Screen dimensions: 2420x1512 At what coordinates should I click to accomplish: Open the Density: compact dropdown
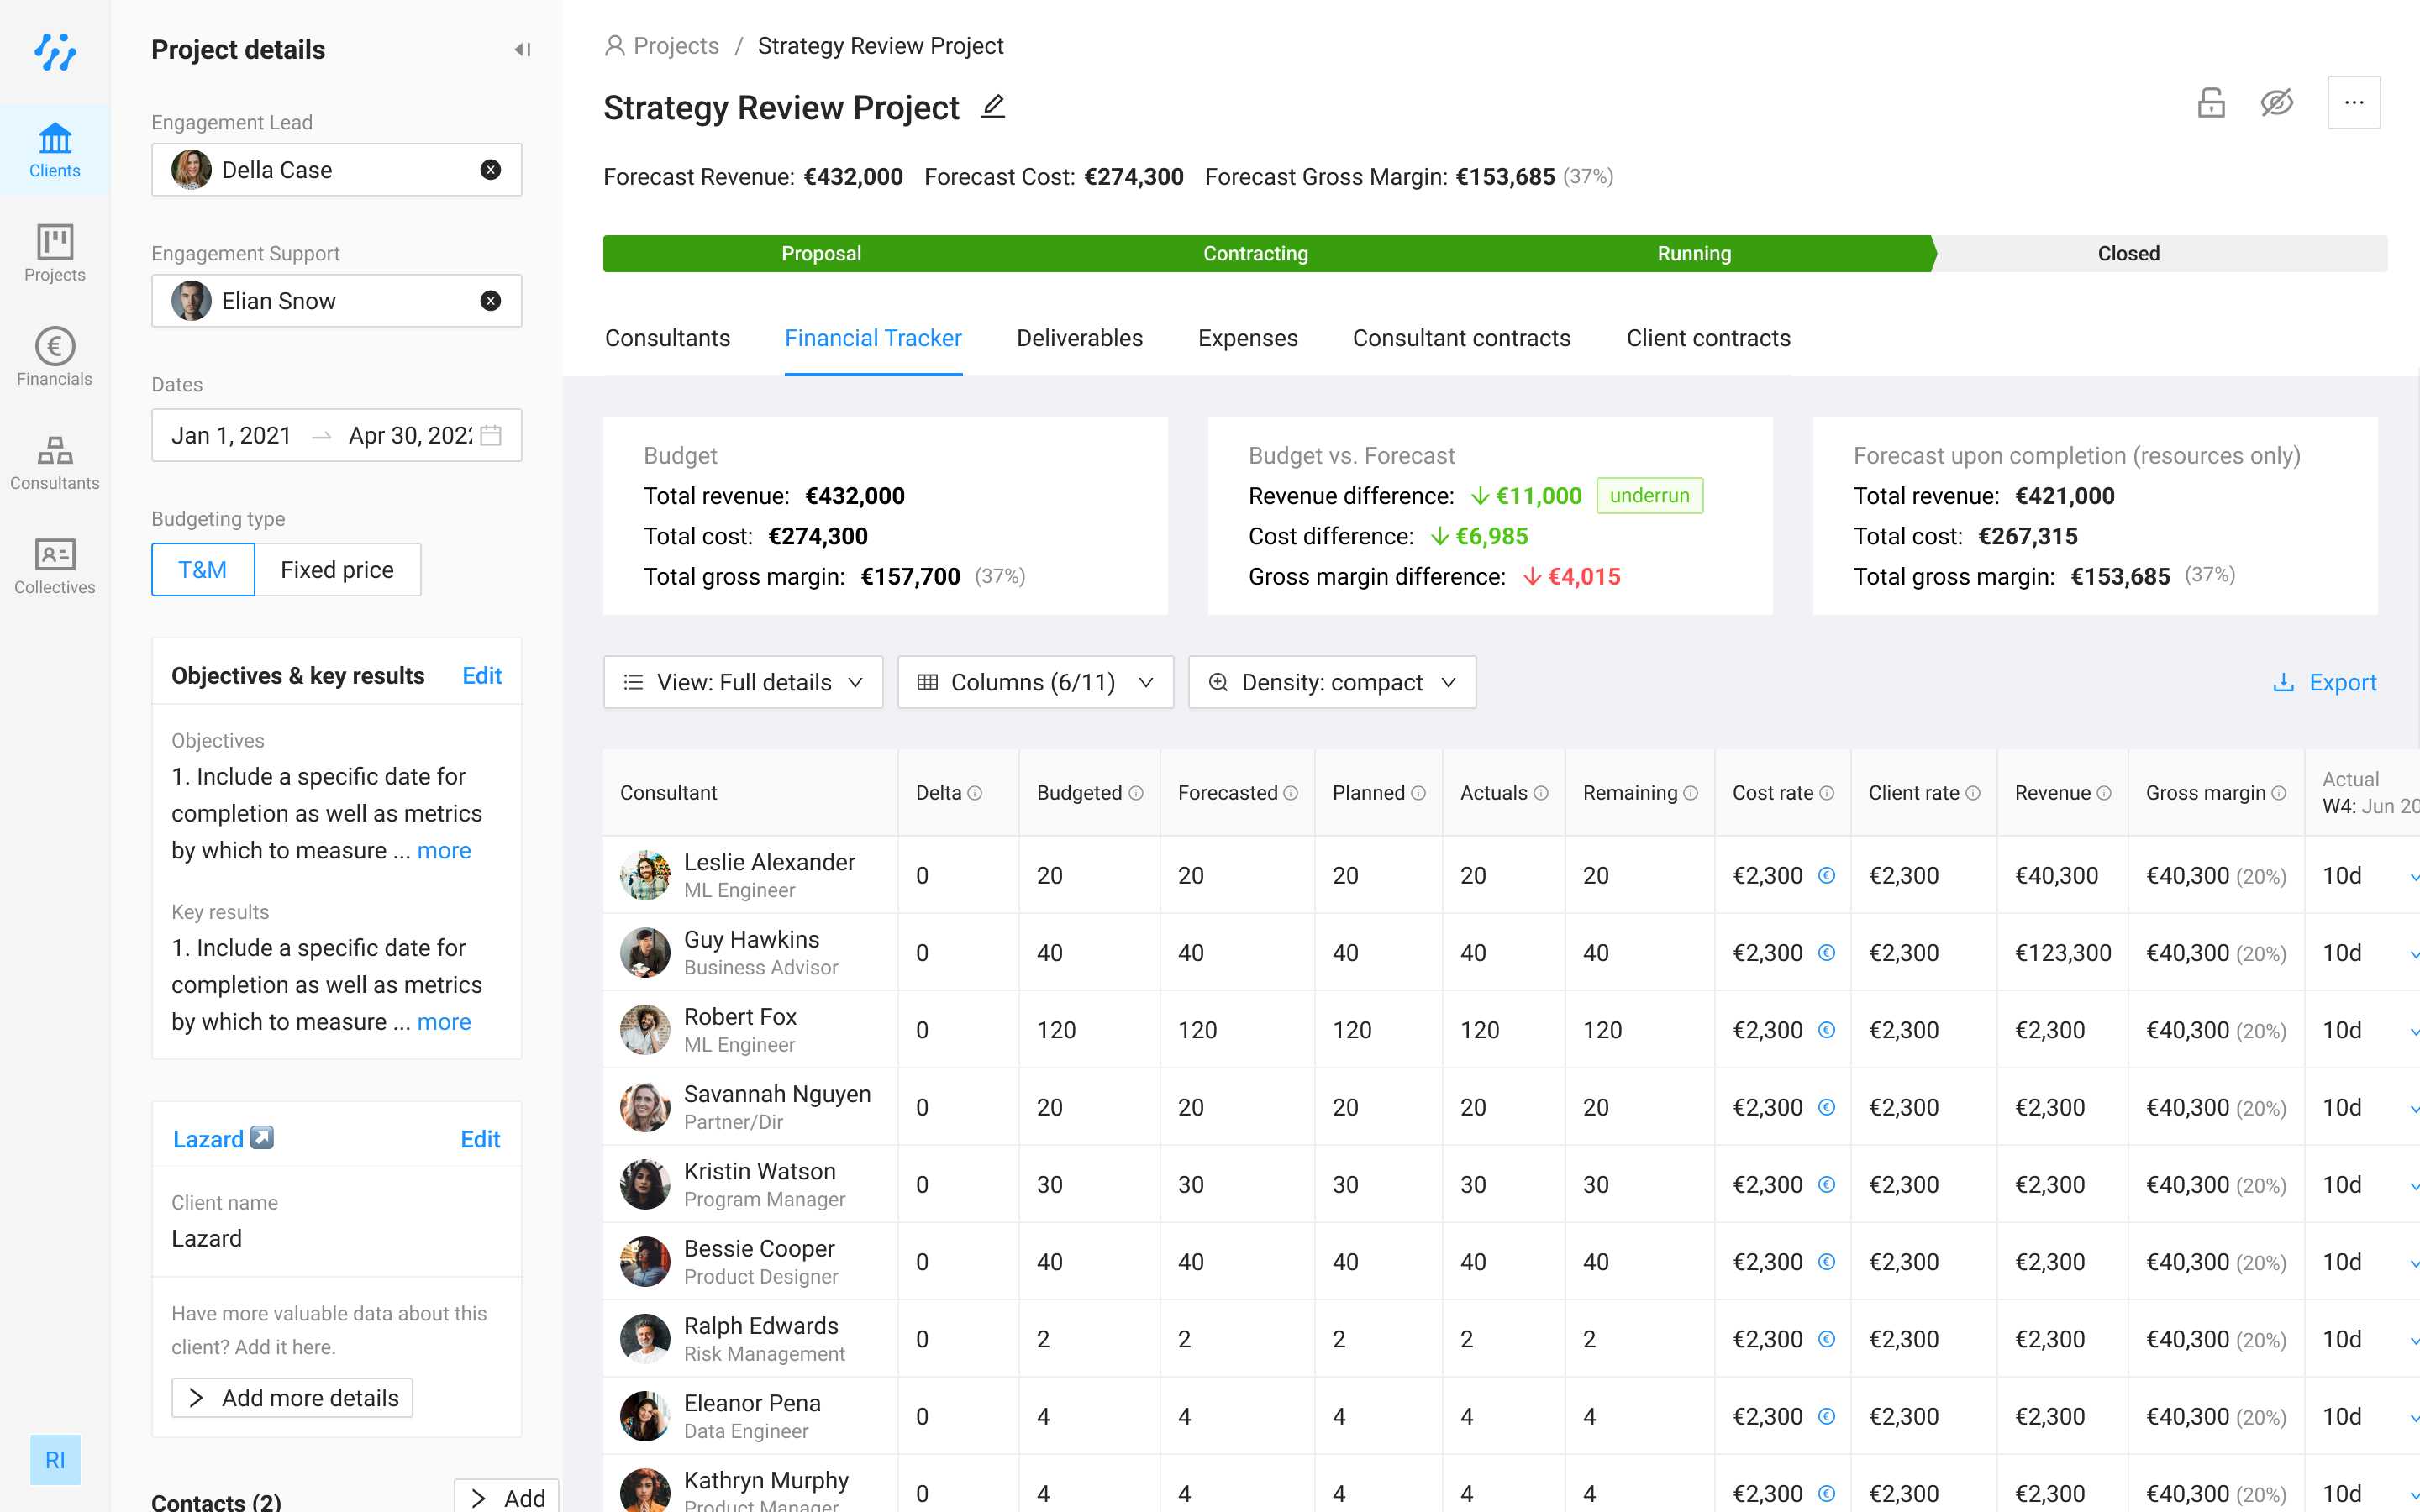point(1331,682)
